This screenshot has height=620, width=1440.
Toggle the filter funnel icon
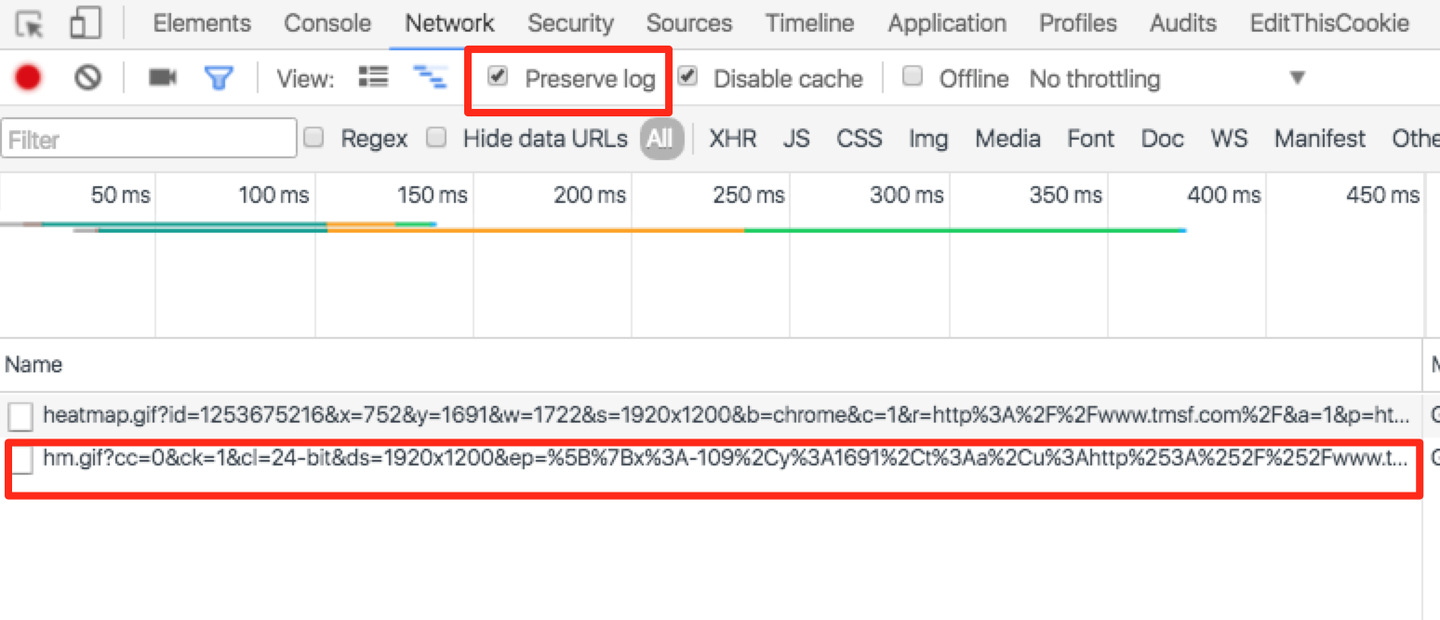218,77
